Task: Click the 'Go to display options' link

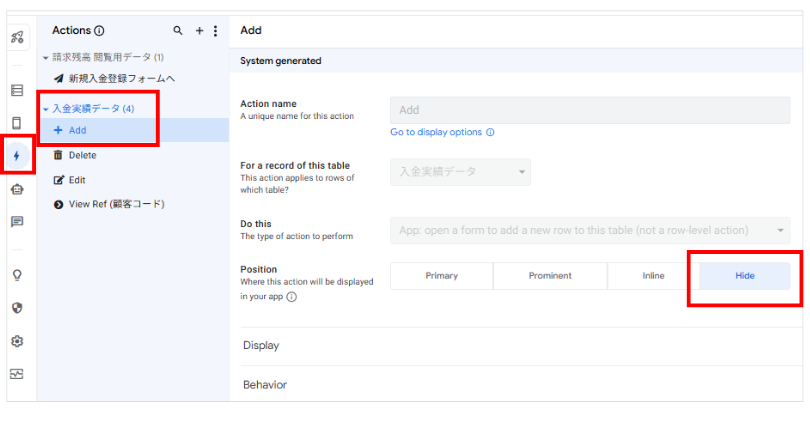Action: pyautogui.click(x=436, y=132)
